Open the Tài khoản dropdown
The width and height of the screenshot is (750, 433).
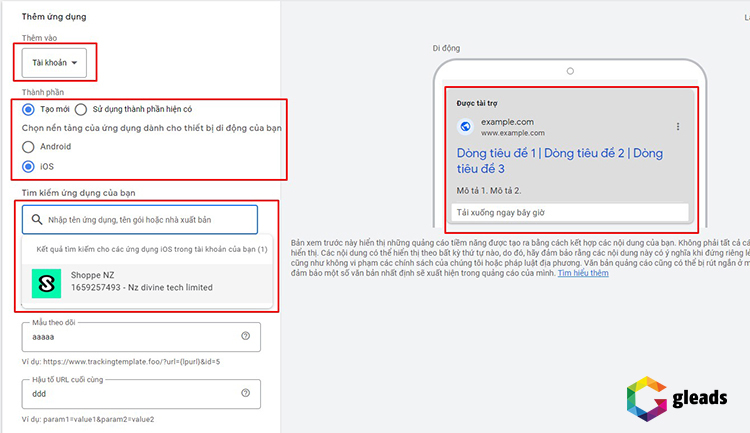[x=55, y=63]
